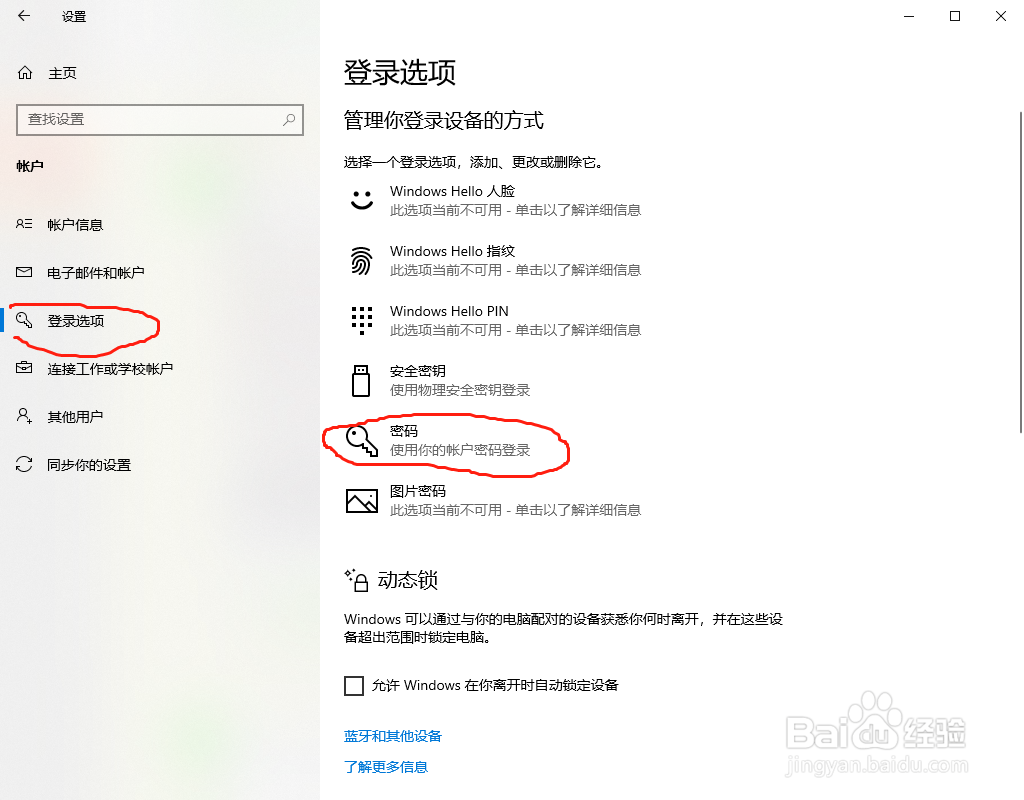Click the 动态锁 heading text
The width and height of the screenshot is (1024, 800).
408,580
